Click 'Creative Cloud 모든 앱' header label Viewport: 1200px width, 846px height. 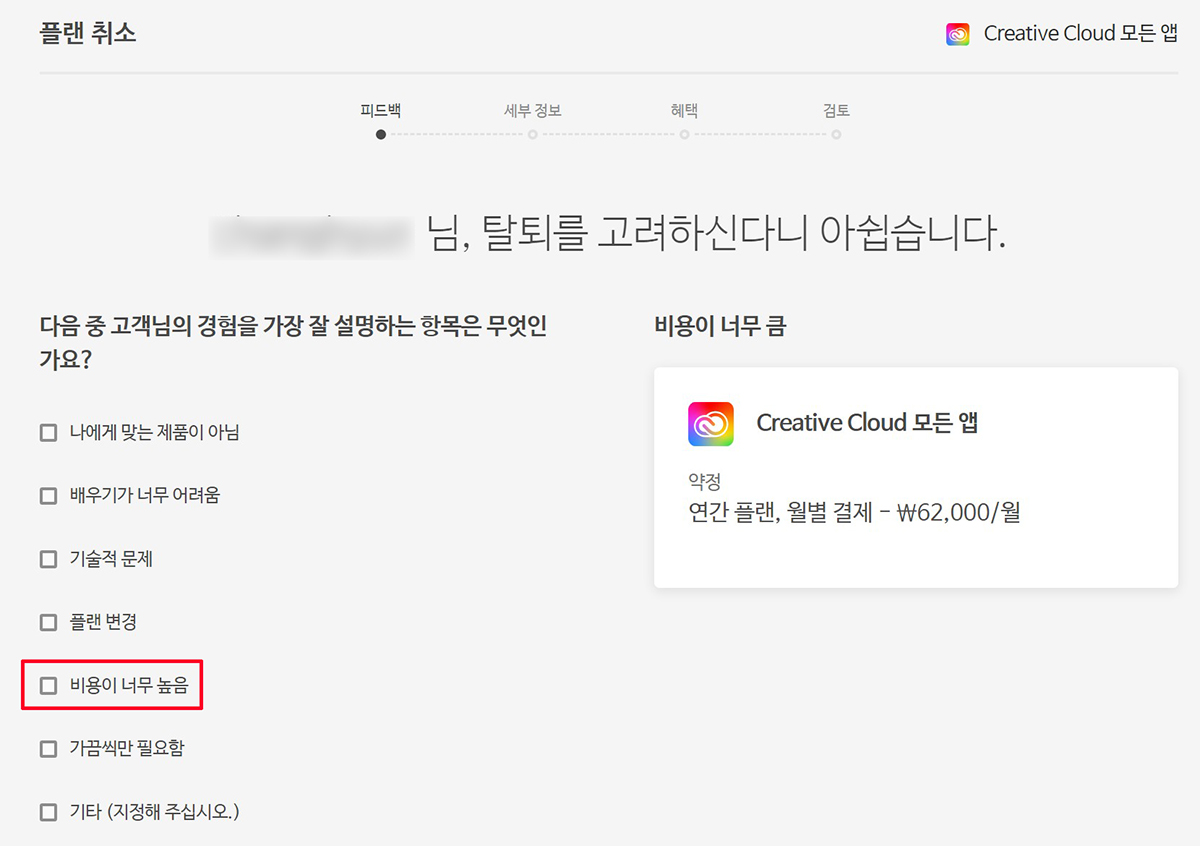click(1081, 33)
